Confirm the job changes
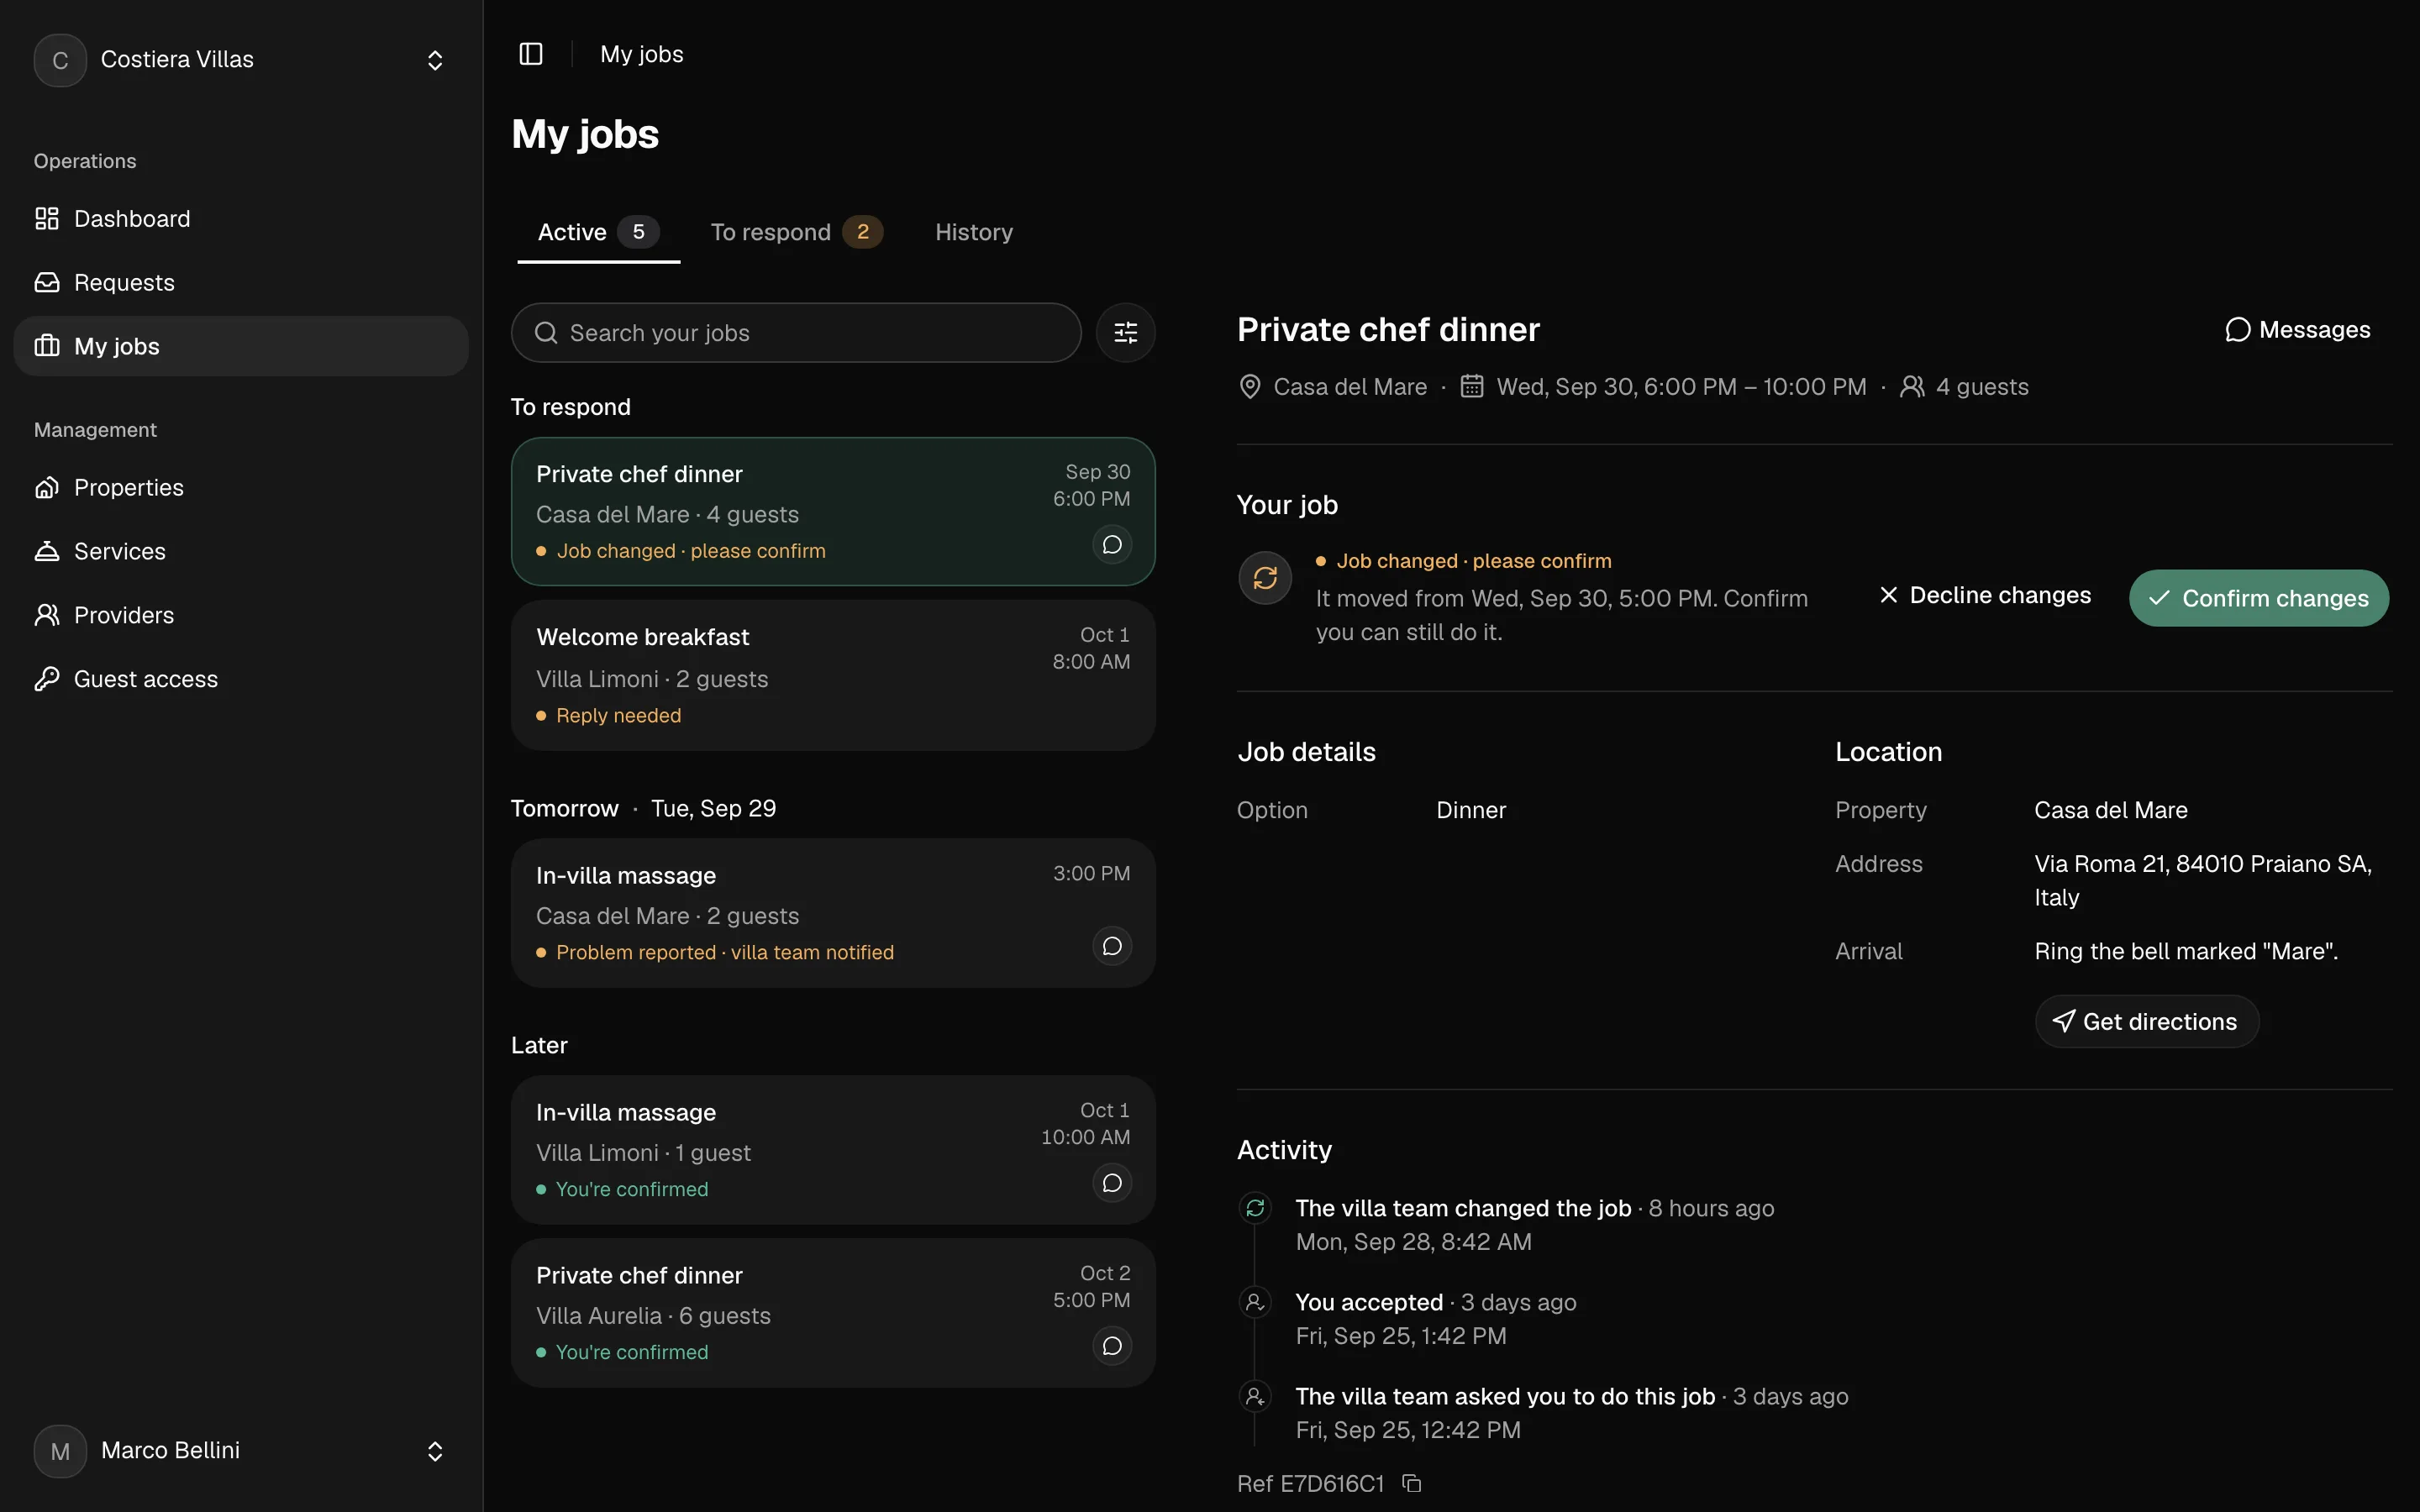 pos(2259,598)
